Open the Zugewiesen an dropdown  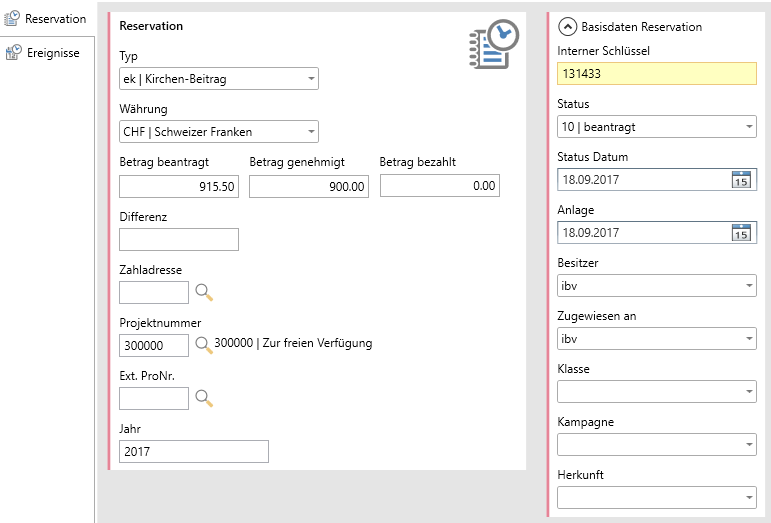click(x=749, y=339)
